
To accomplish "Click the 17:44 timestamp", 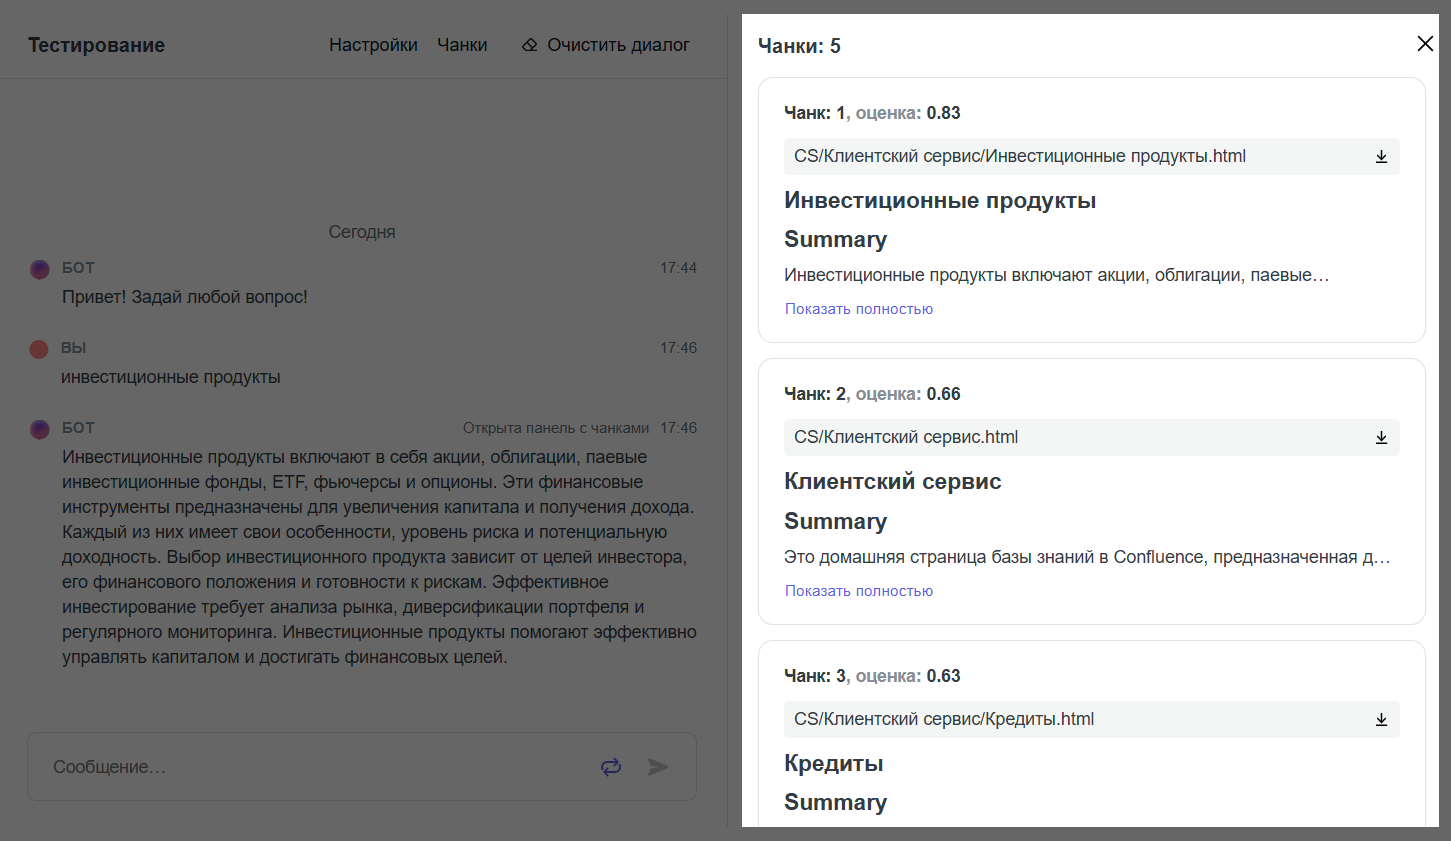I will coord(678,268).
